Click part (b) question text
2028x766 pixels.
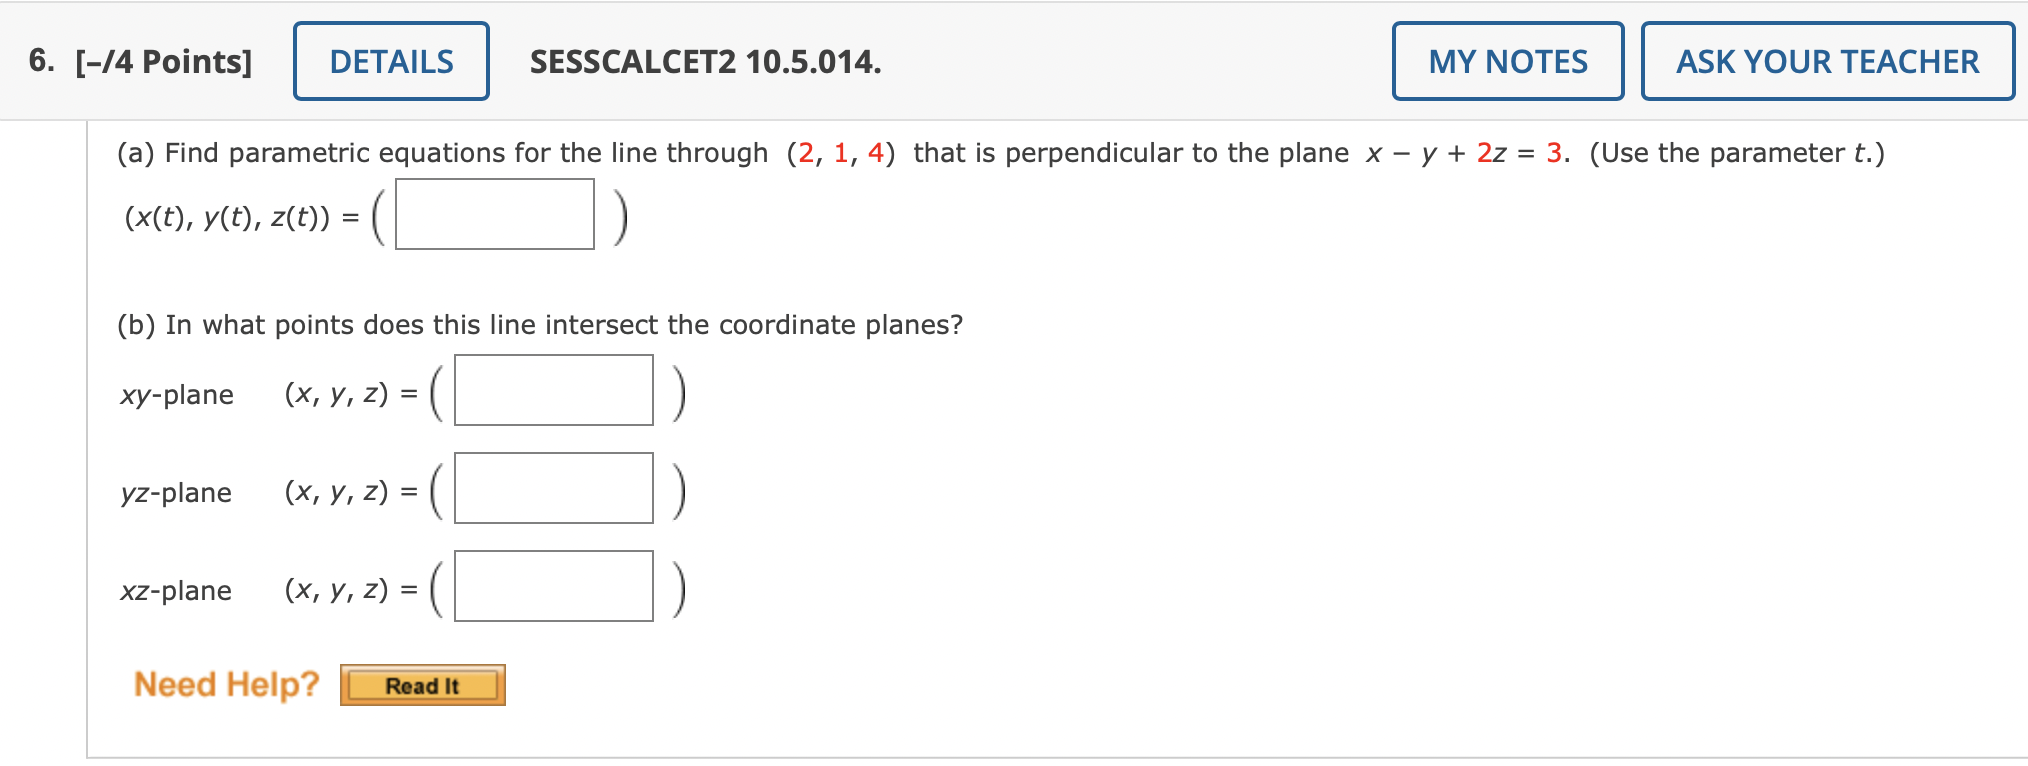click(540, 324)
